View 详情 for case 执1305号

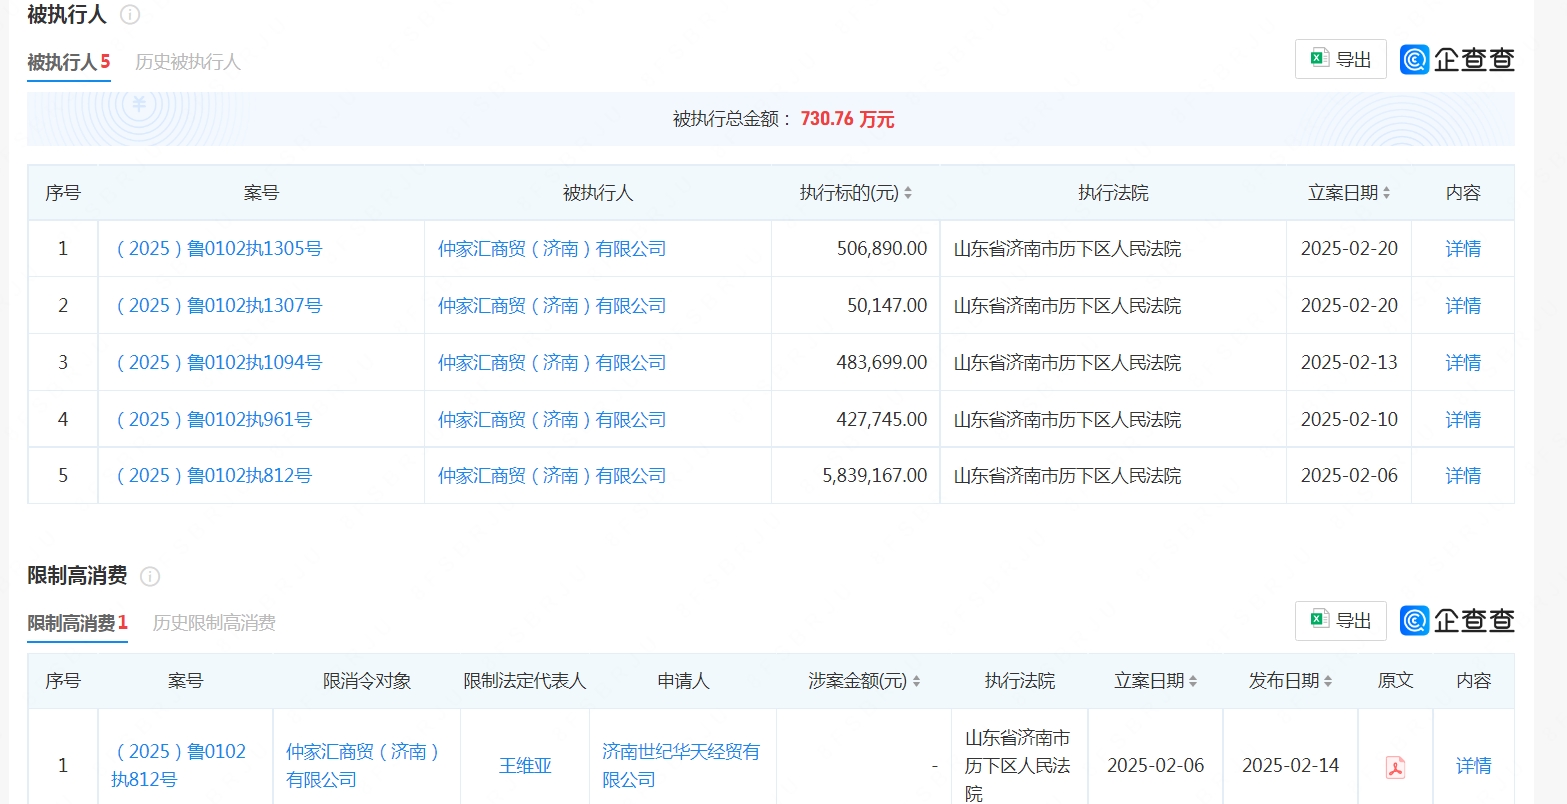tap(1463, 249)
